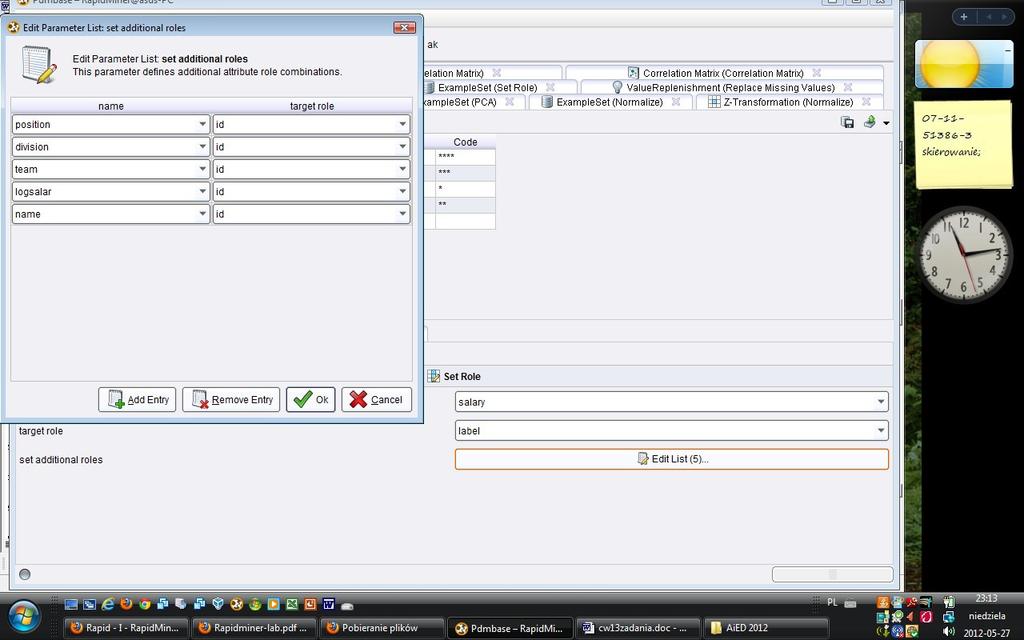Click the add gadget plus button

coord(964,17)
